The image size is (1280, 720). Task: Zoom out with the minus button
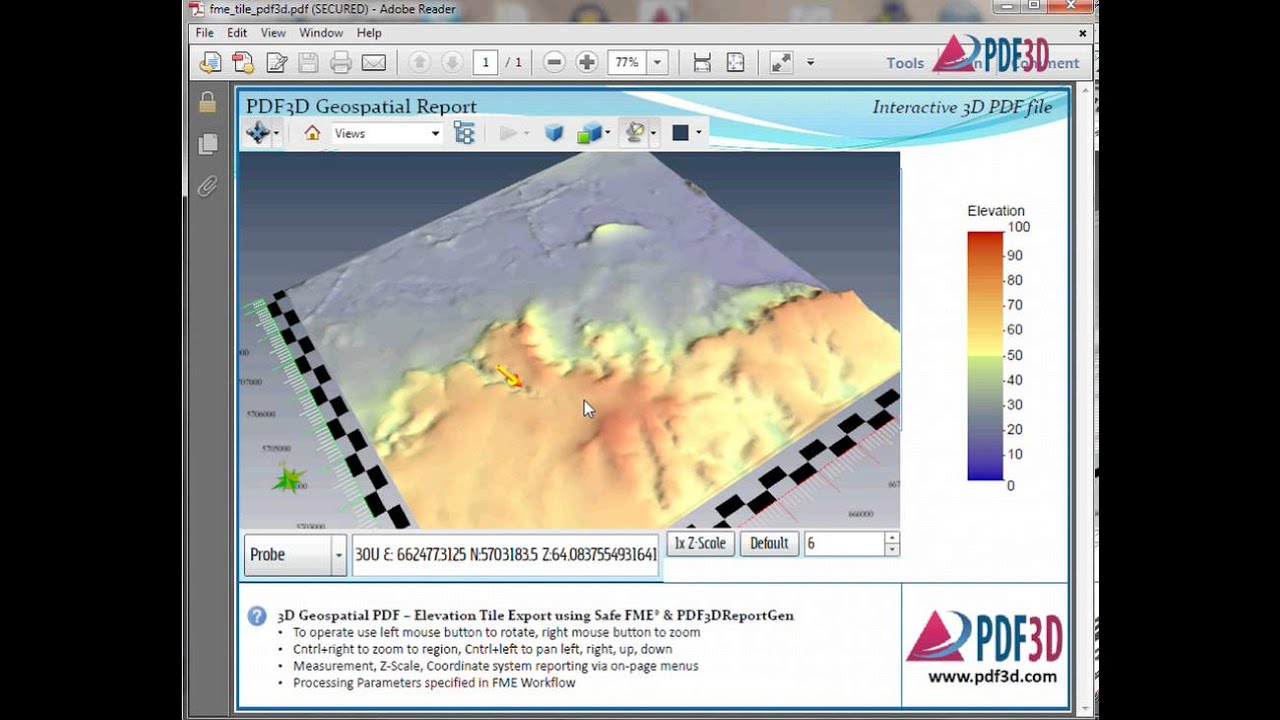[554, 63]
